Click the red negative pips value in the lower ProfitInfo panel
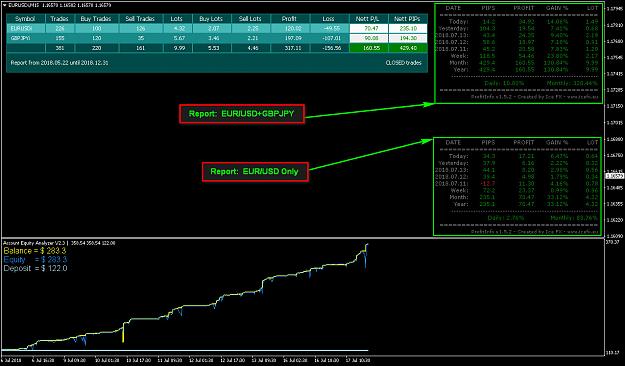 click(x=488, y=184)
